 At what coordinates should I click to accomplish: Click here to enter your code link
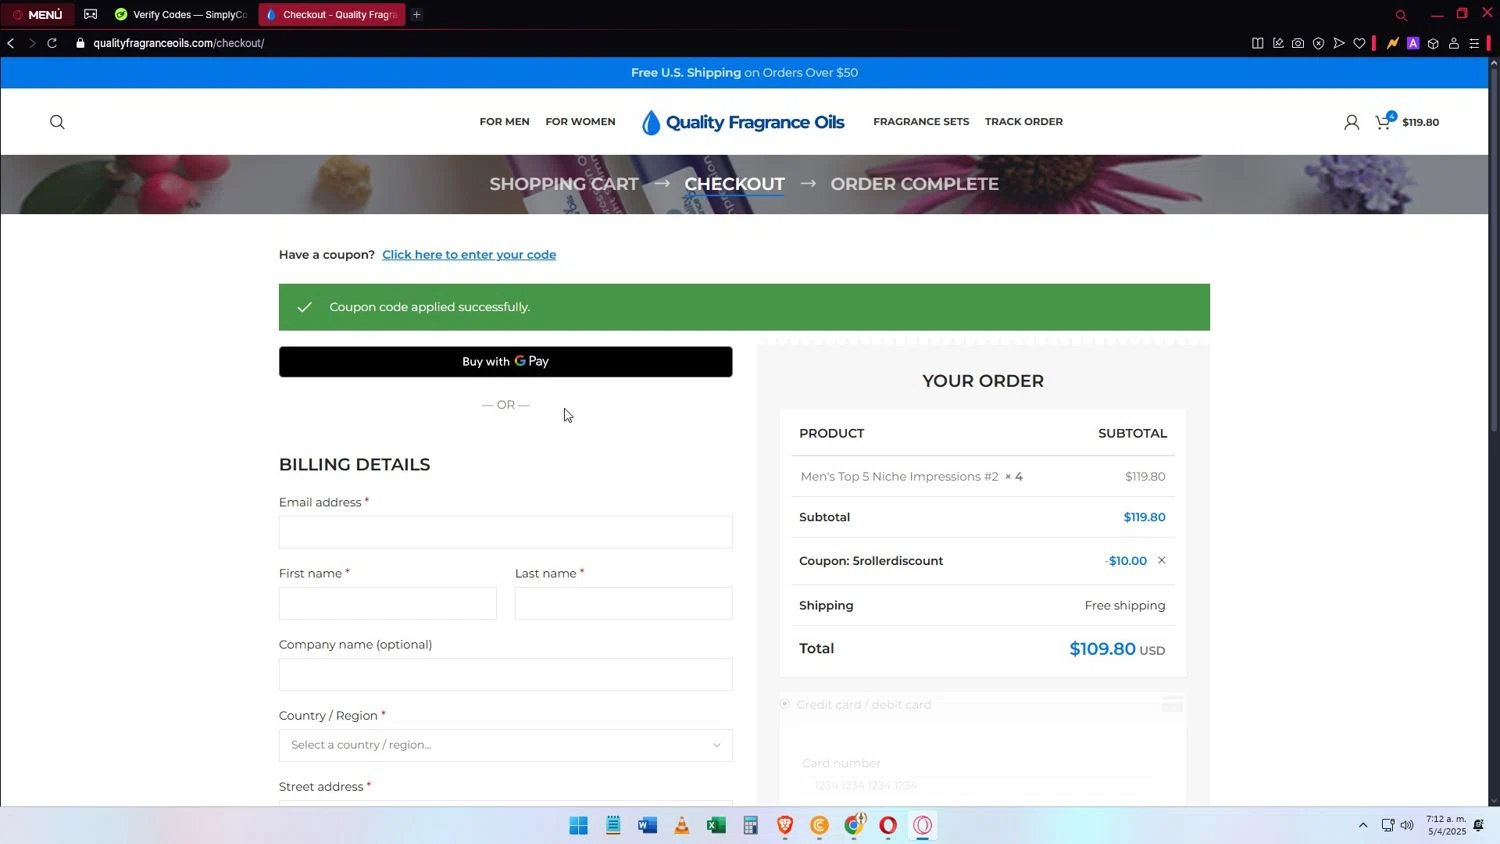tap(469, 255)
